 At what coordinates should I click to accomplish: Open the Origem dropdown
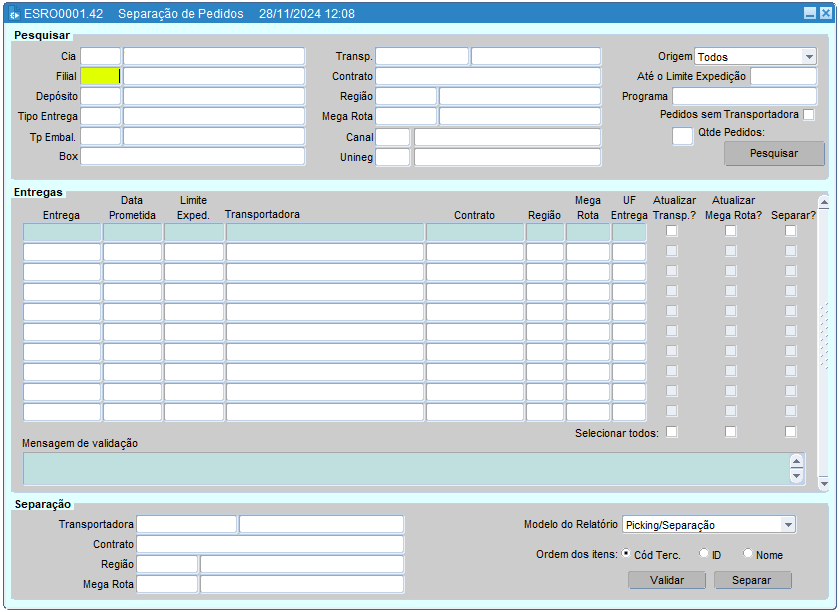tap(808, 57)
